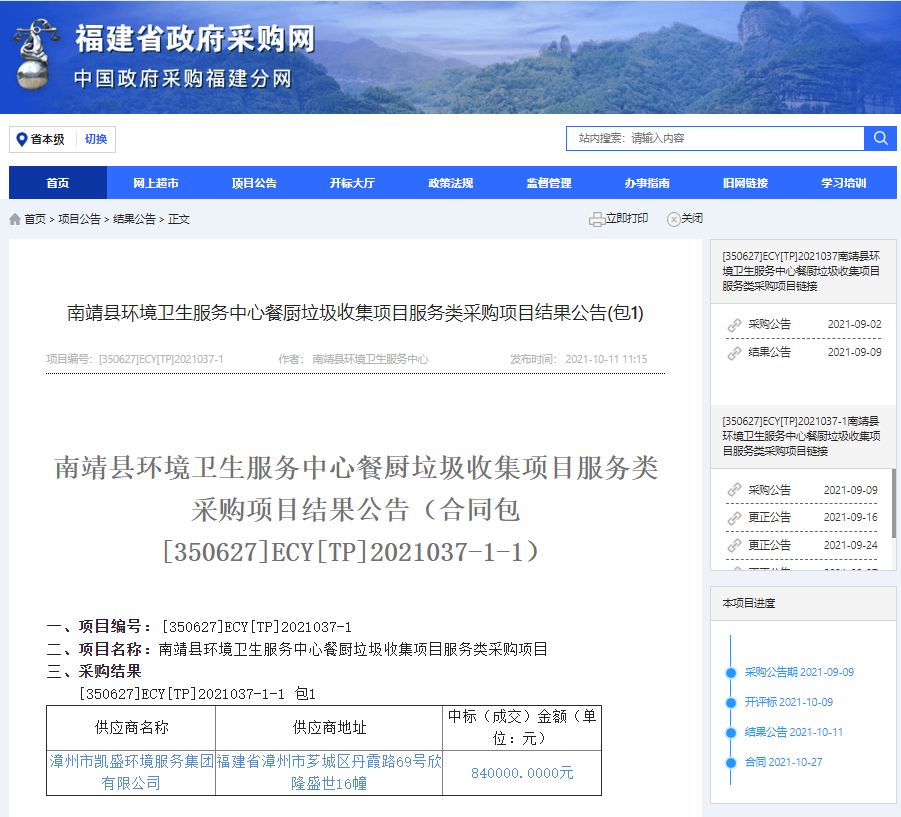Viewport: 901px width, 817px height.
Task: Click link icon beside 结果公告 2021-09-09
Action: click(x=734, y=353)
